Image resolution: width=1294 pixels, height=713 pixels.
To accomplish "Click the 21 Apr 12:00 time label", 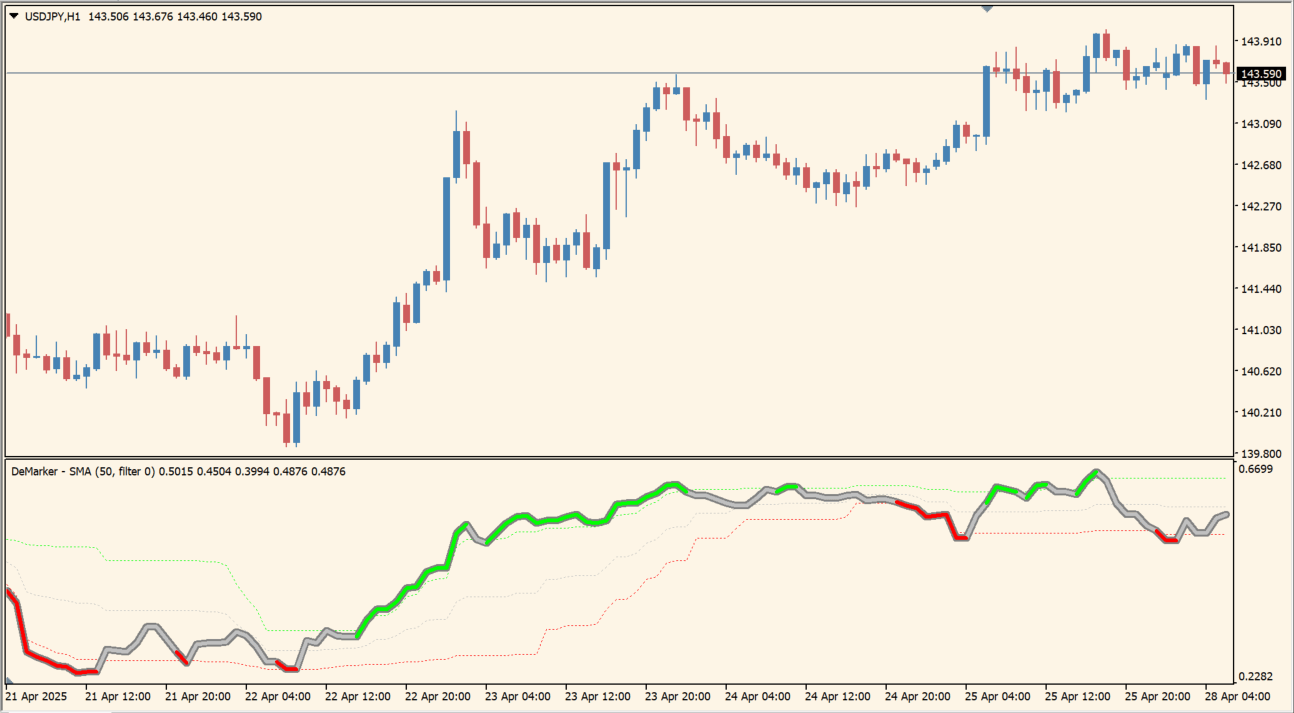I will tap(118, 695).
